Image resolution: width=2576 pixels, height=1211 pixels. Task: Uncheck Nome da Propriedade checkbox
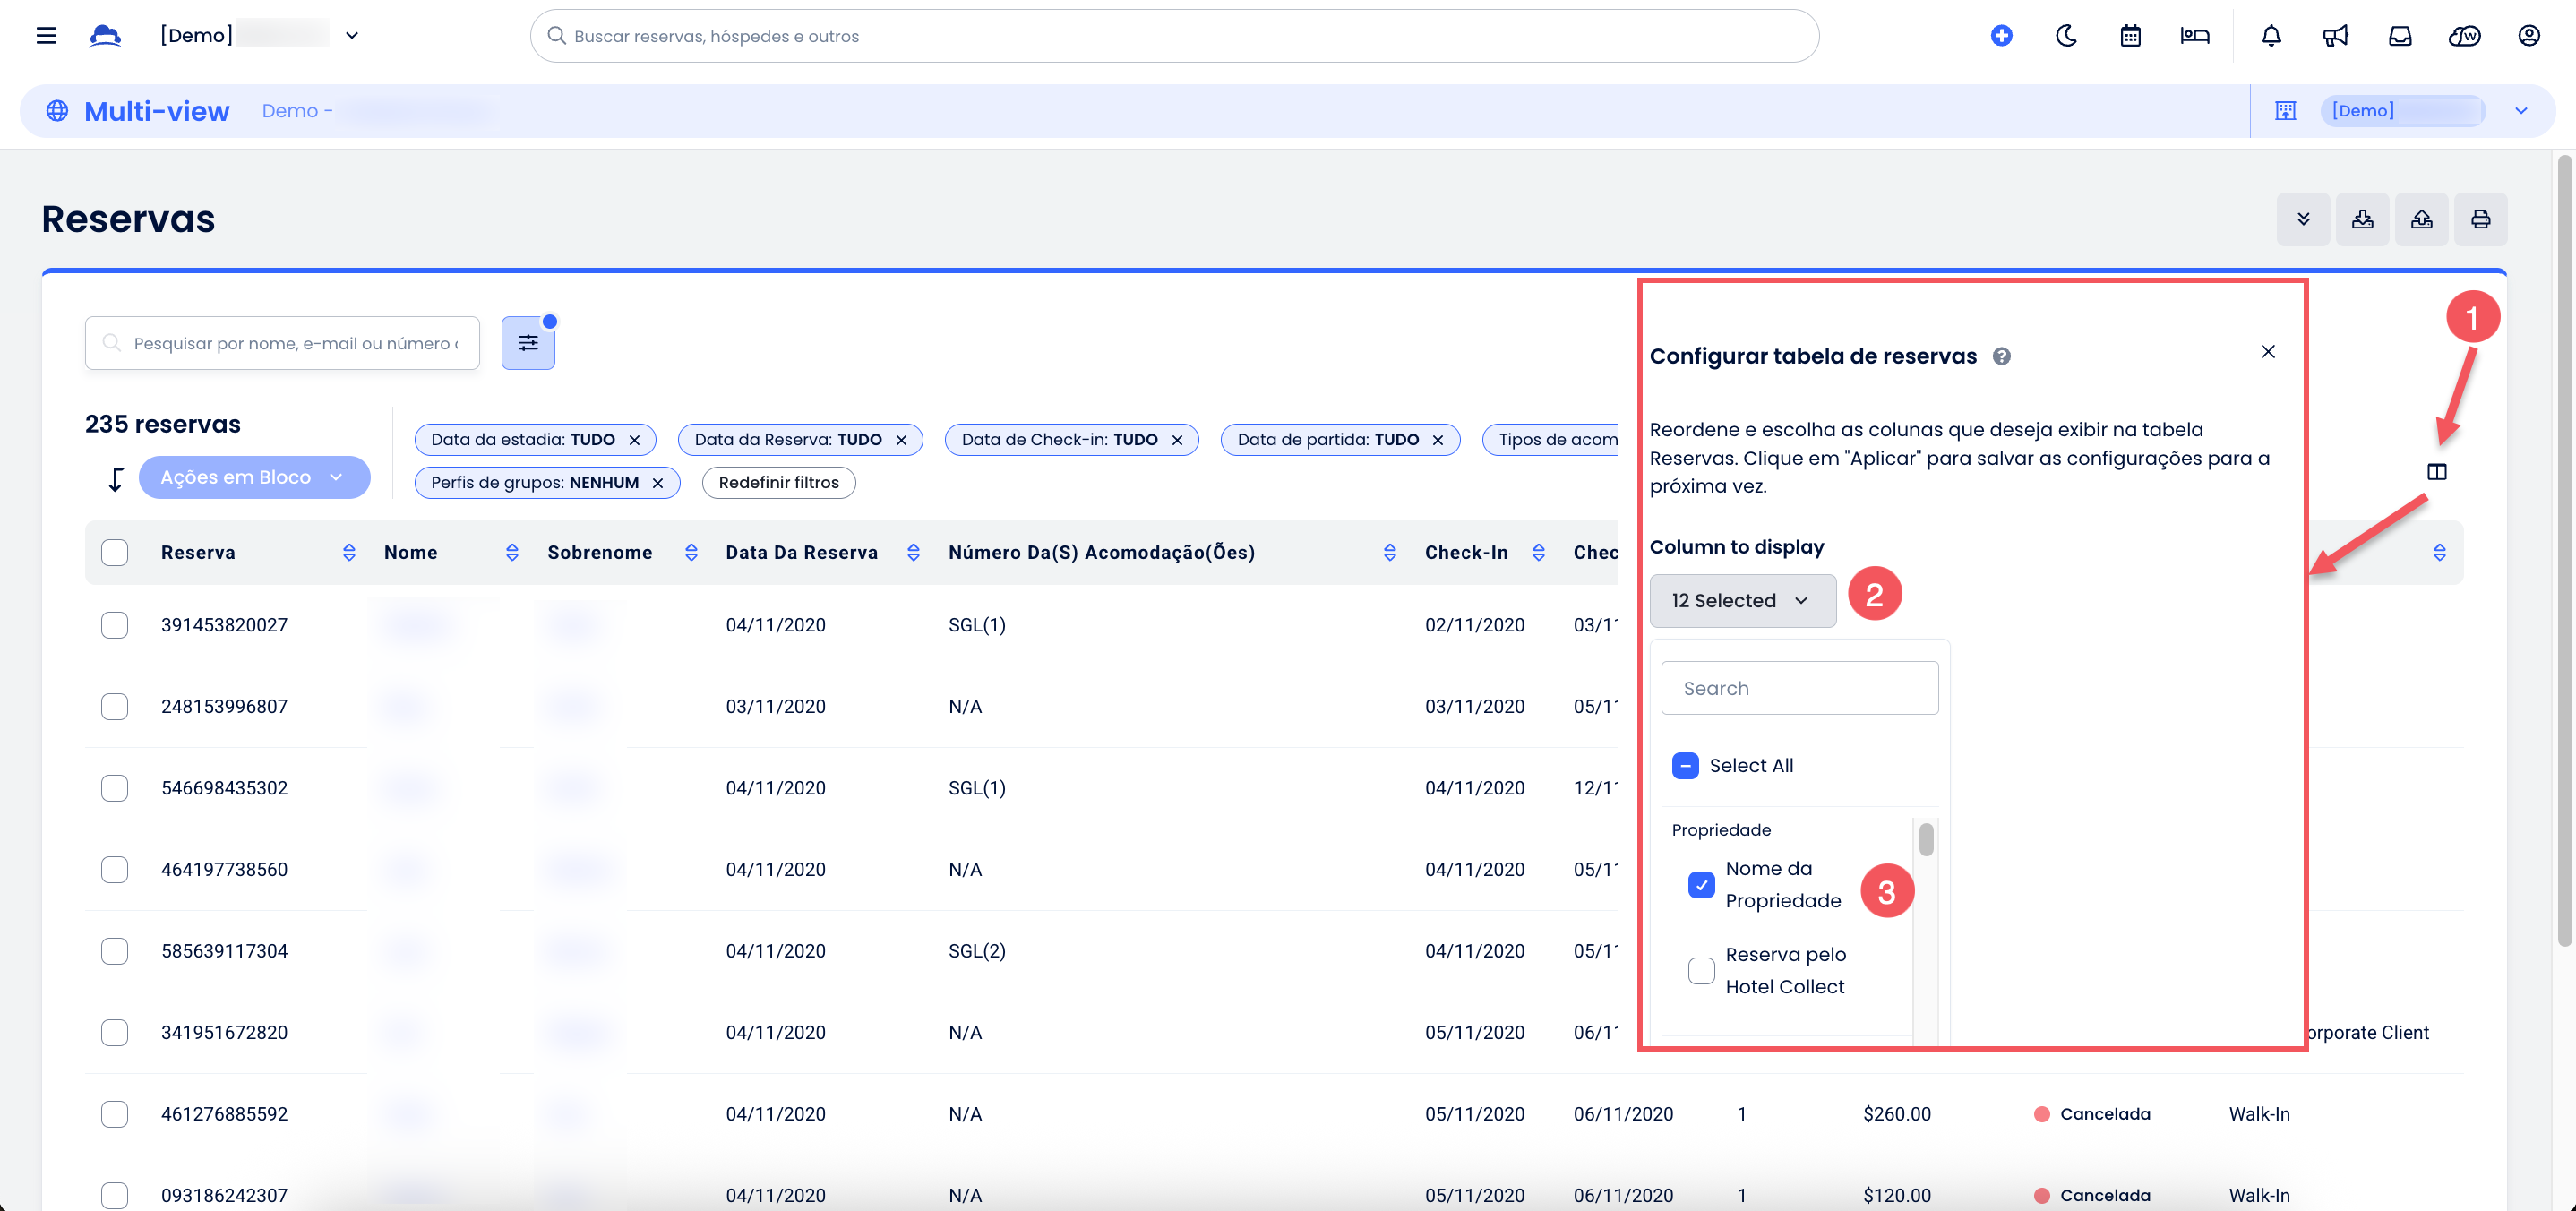(1701, 885)
